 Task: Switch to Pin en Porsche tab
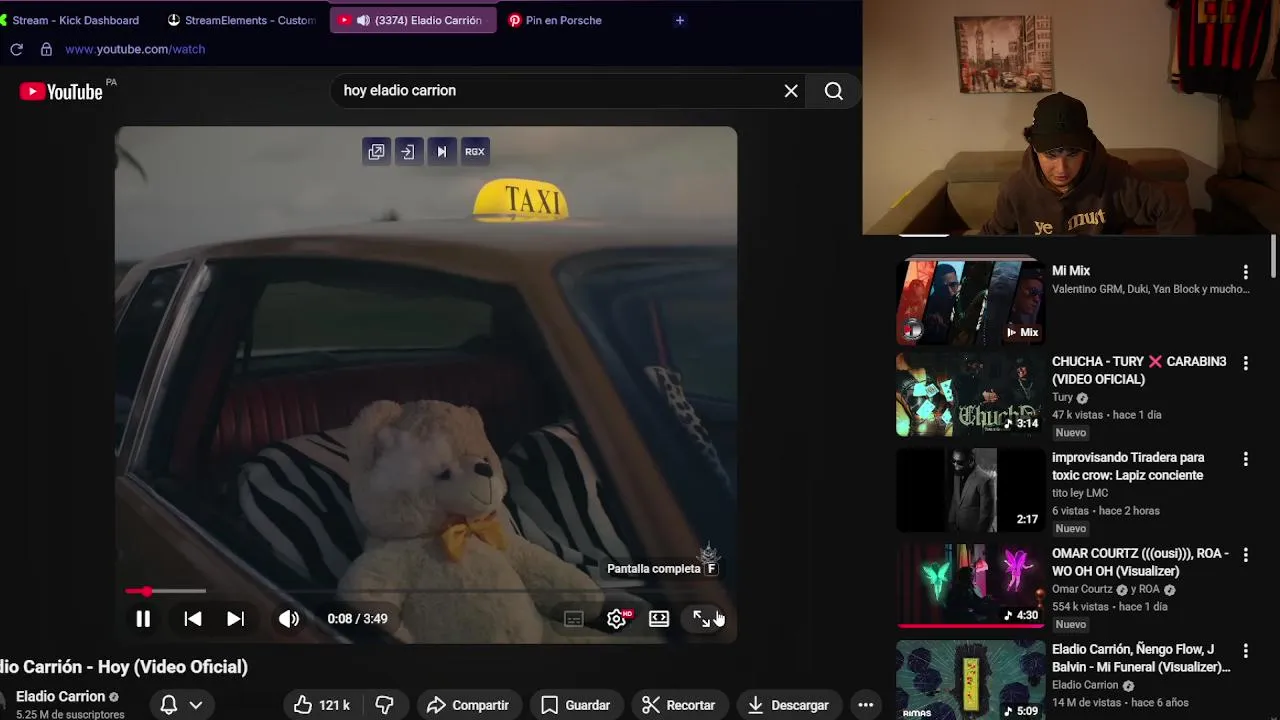(x=555, y=20)
